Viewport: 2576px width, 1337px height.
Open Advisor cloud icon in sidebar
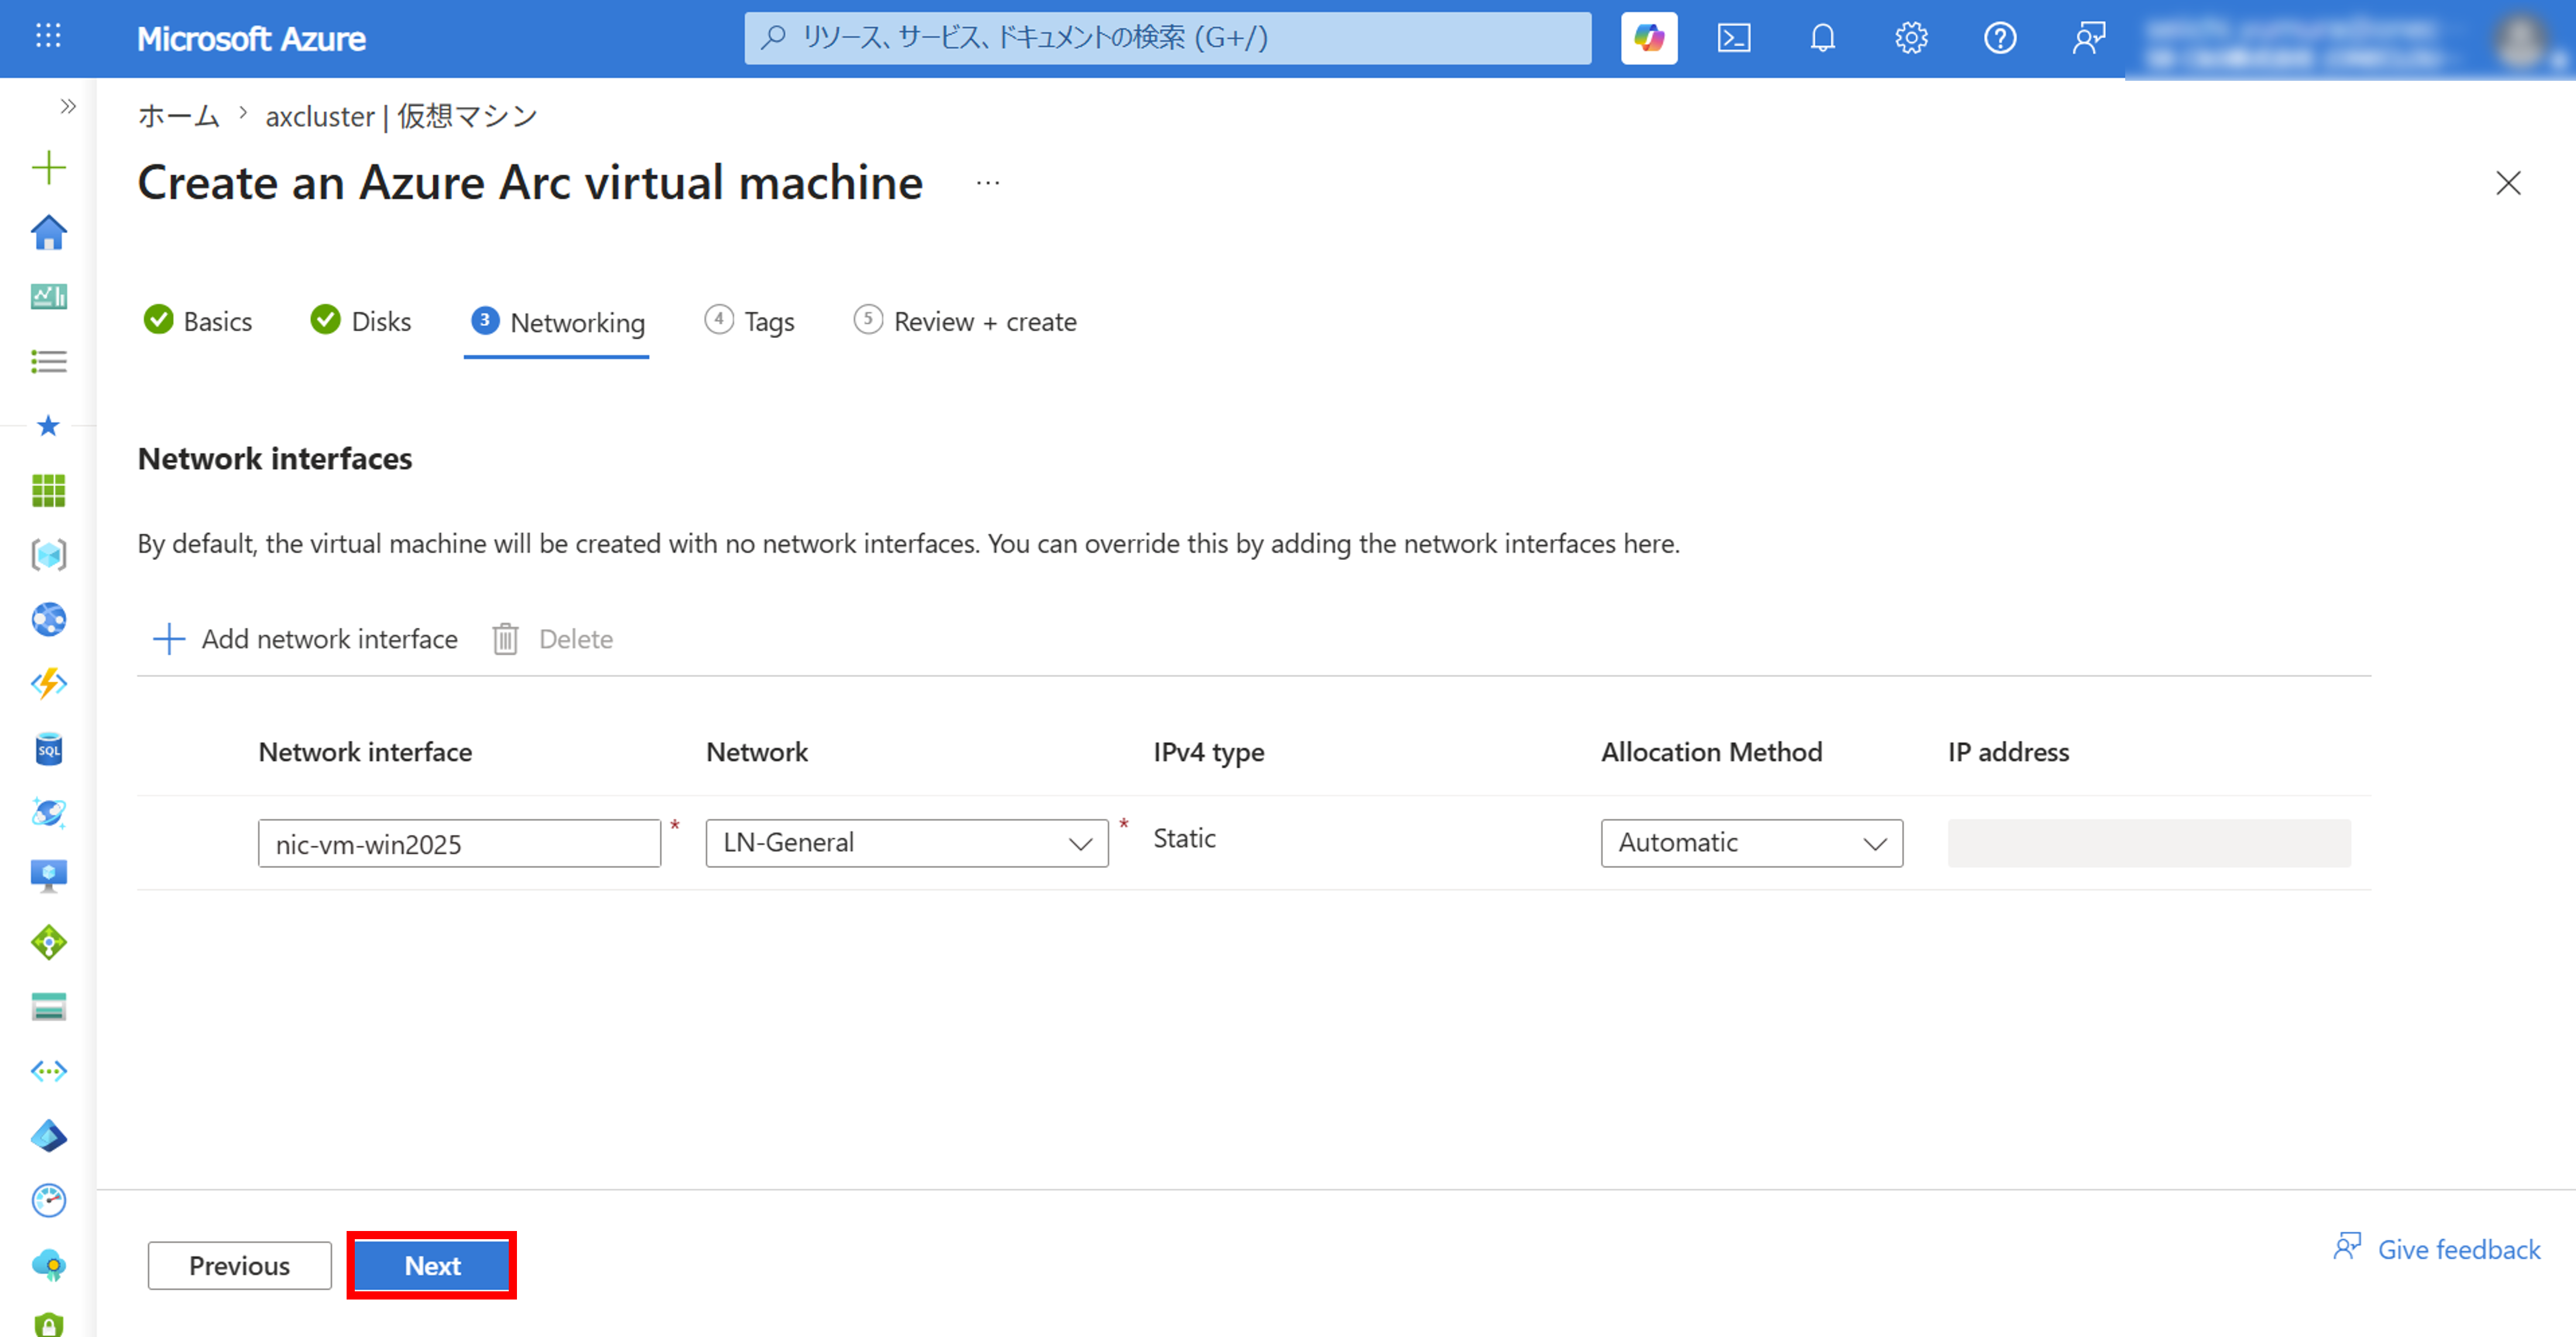pyautogui.click(x=48, y=1265)
